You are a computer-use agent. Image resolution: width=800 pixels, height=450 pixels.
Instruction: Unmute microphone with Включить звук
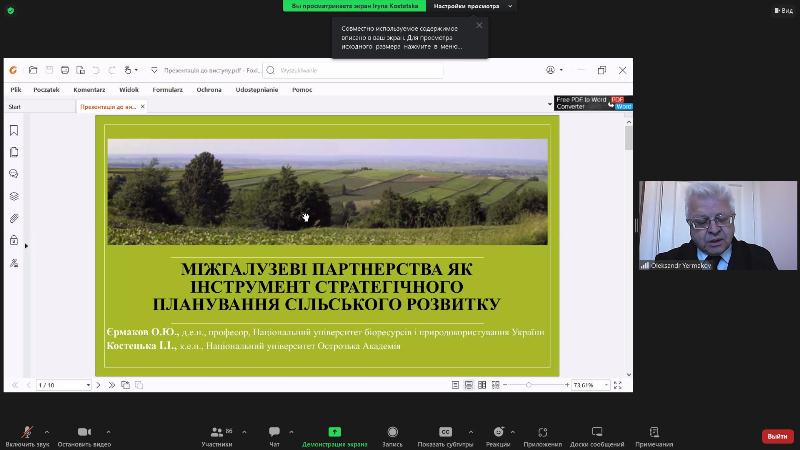coord(27,432)
